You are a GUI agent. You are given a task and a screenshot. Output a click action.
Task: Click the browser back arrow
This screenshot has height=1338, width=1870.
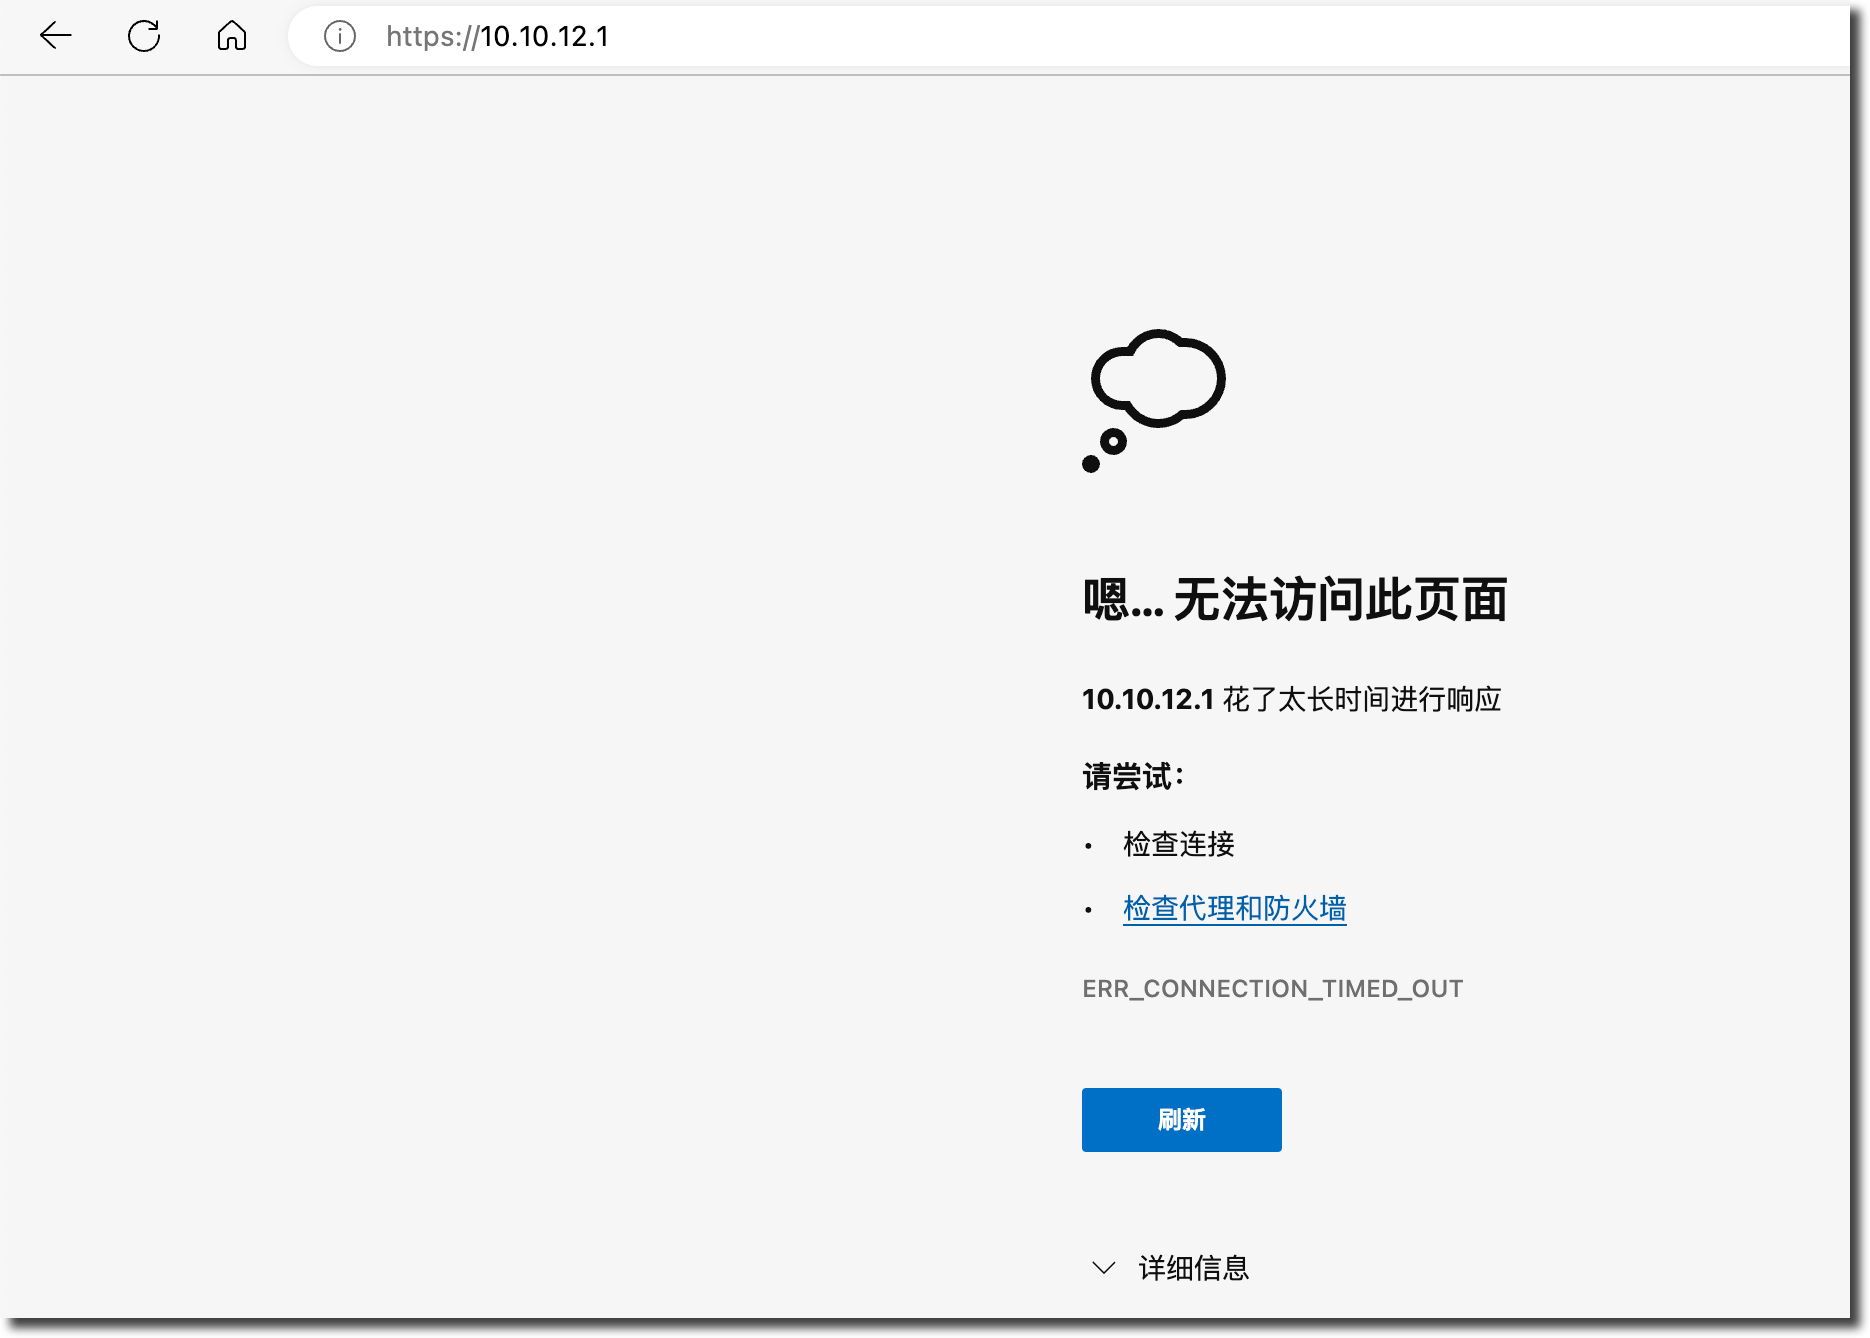click(x=56, y=36)
